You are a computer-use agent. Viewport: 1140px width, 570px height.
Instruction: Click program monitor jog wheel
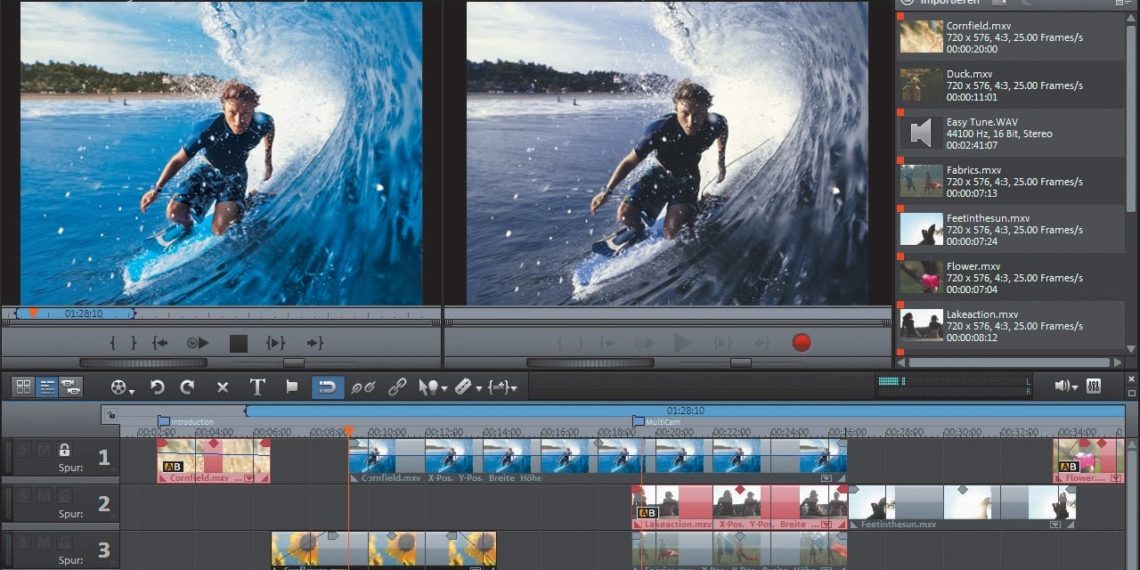590,363
